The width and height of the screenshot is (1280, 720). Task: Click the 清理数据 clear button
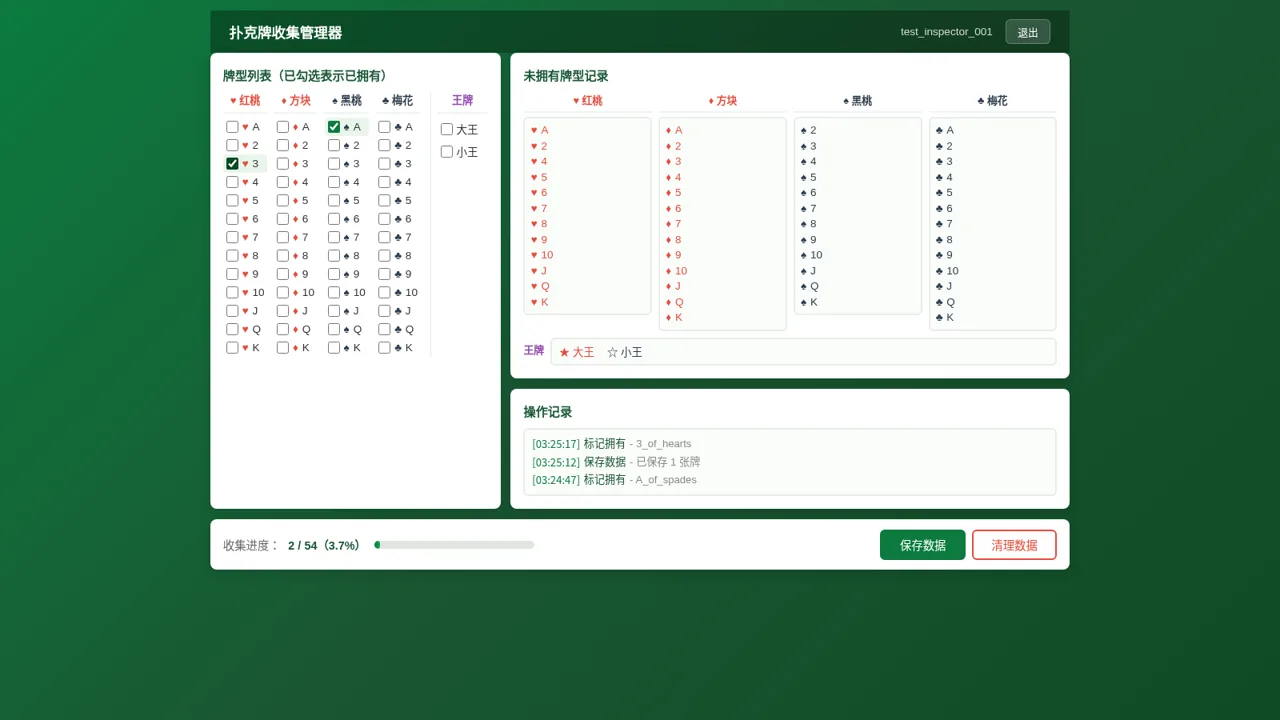[1014, 545]
